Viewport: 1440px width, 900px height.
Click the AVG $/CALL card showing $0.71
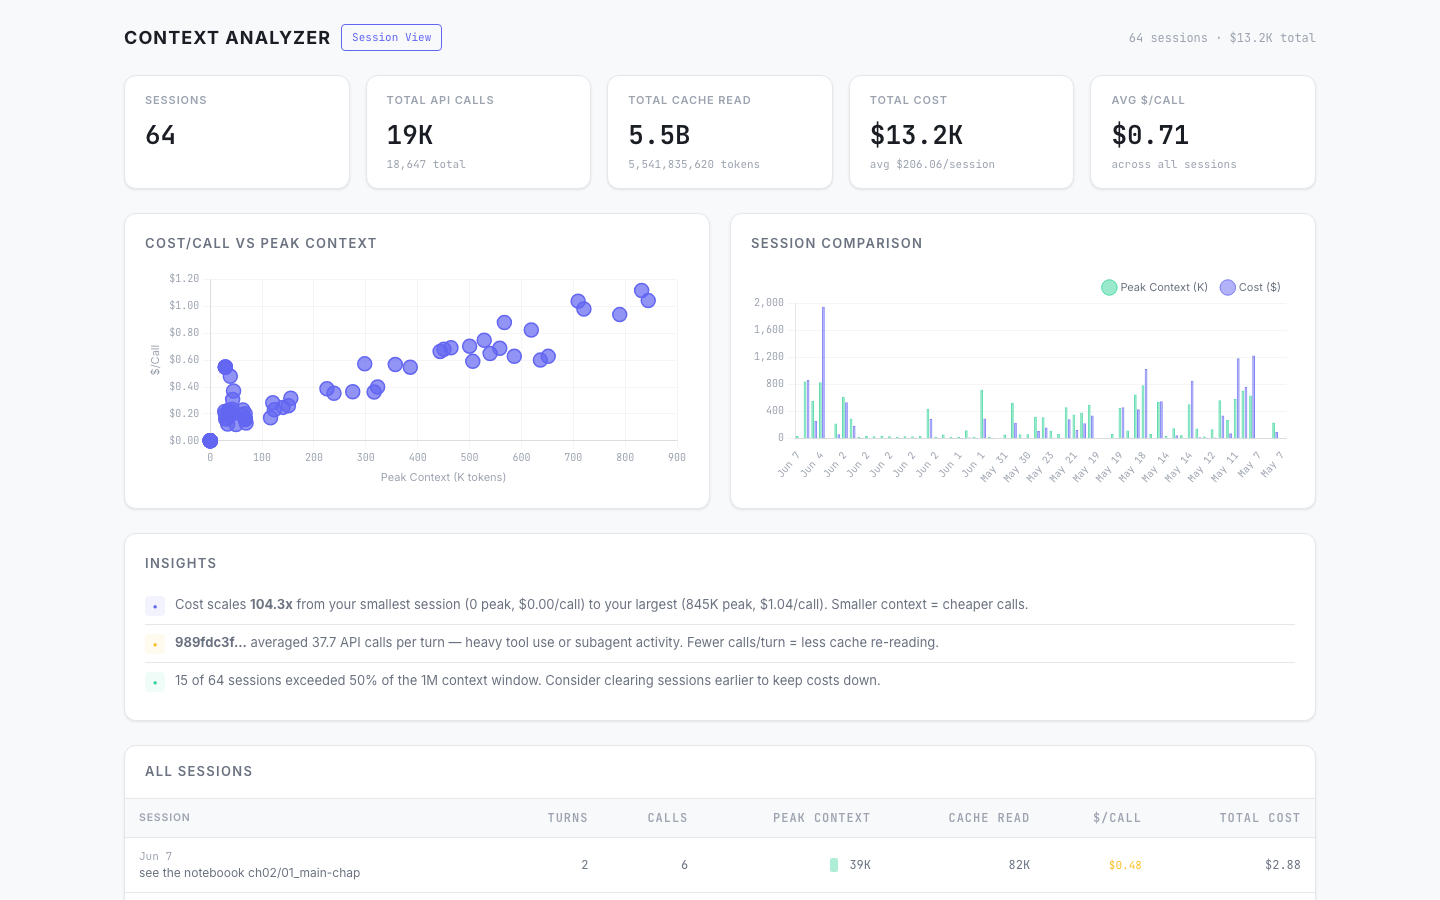coord(1203,132)
